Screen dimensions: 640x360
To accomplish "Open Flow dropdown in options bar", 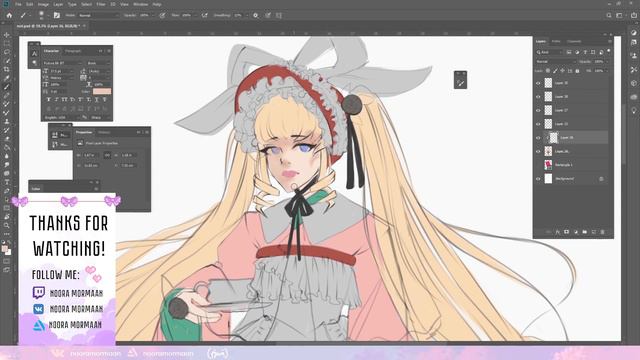I will point(196,15).
